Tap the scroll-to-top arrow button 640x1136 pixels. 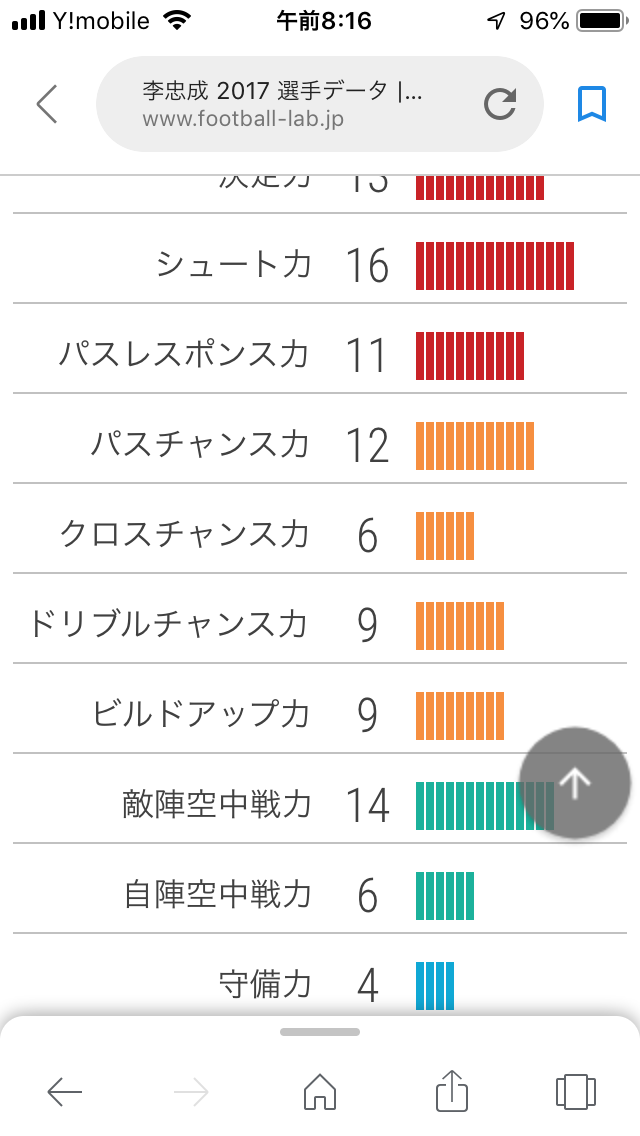575,784
